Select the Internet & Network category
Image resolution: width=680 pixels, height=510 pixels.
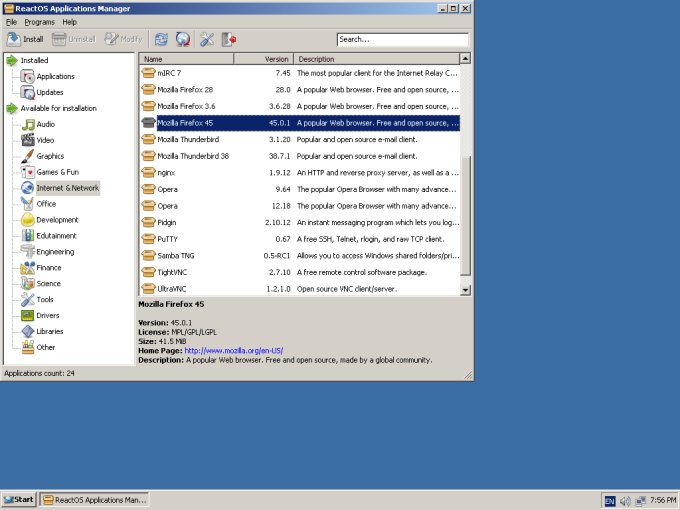(68, 188)
